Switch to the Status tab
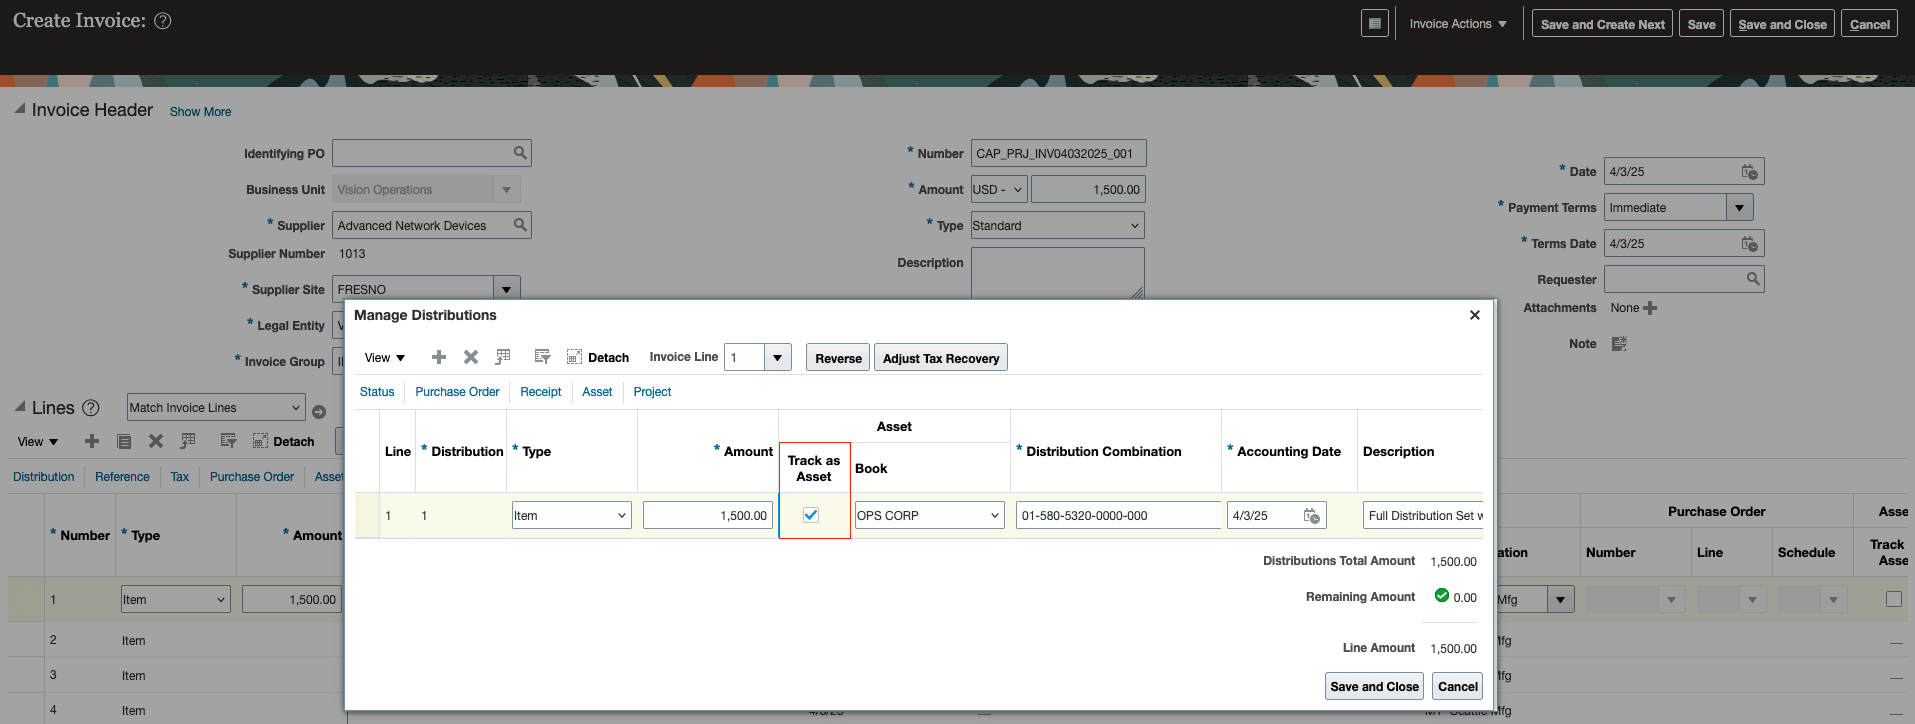Image resolution: width=1915 pixels, height=724 pixels. tap(377, 392)
